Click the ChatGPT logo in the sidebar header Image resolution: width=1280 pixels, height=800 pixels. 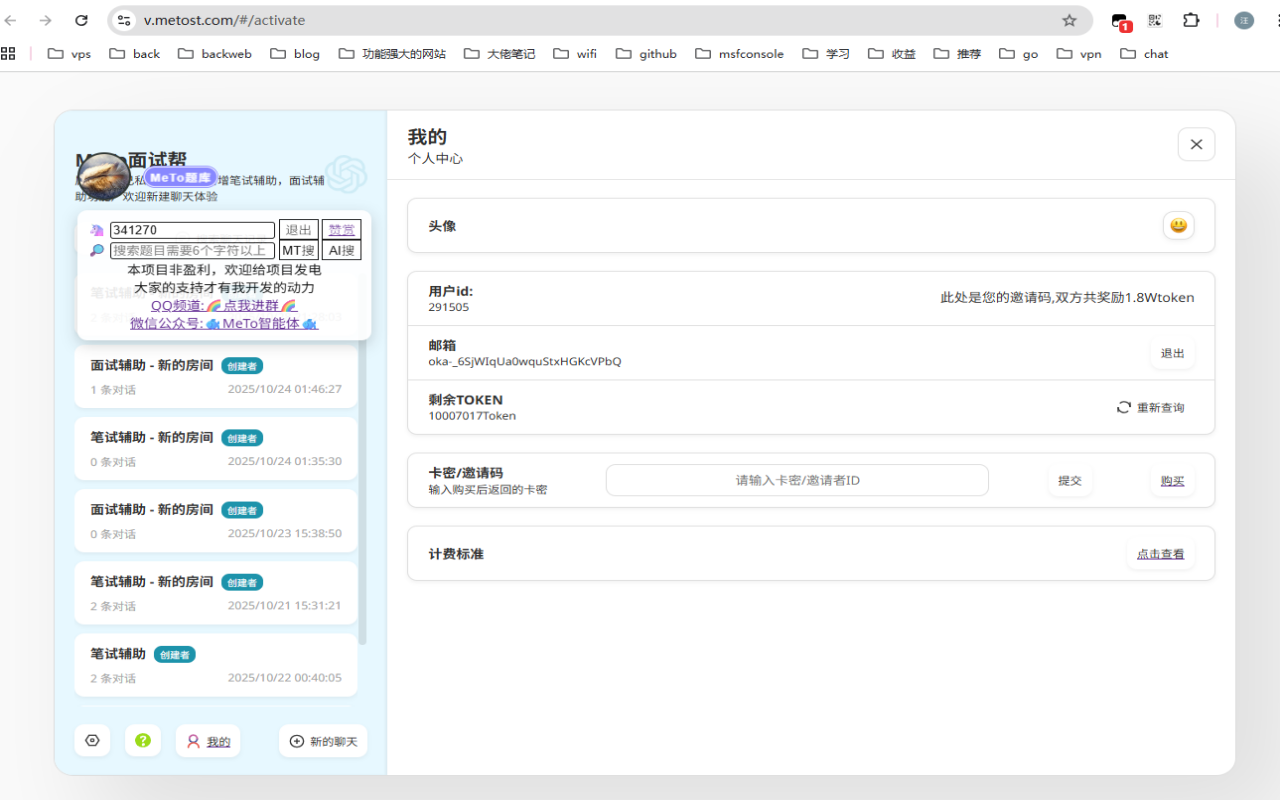pyautogui.click(x=346, y=174)
